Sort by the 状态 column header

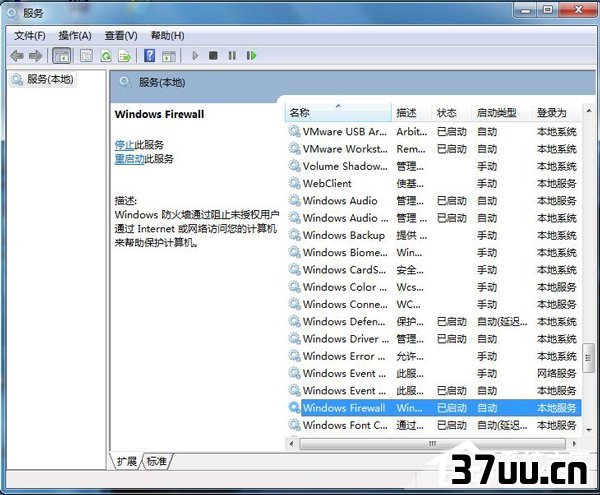click(452, 112)
